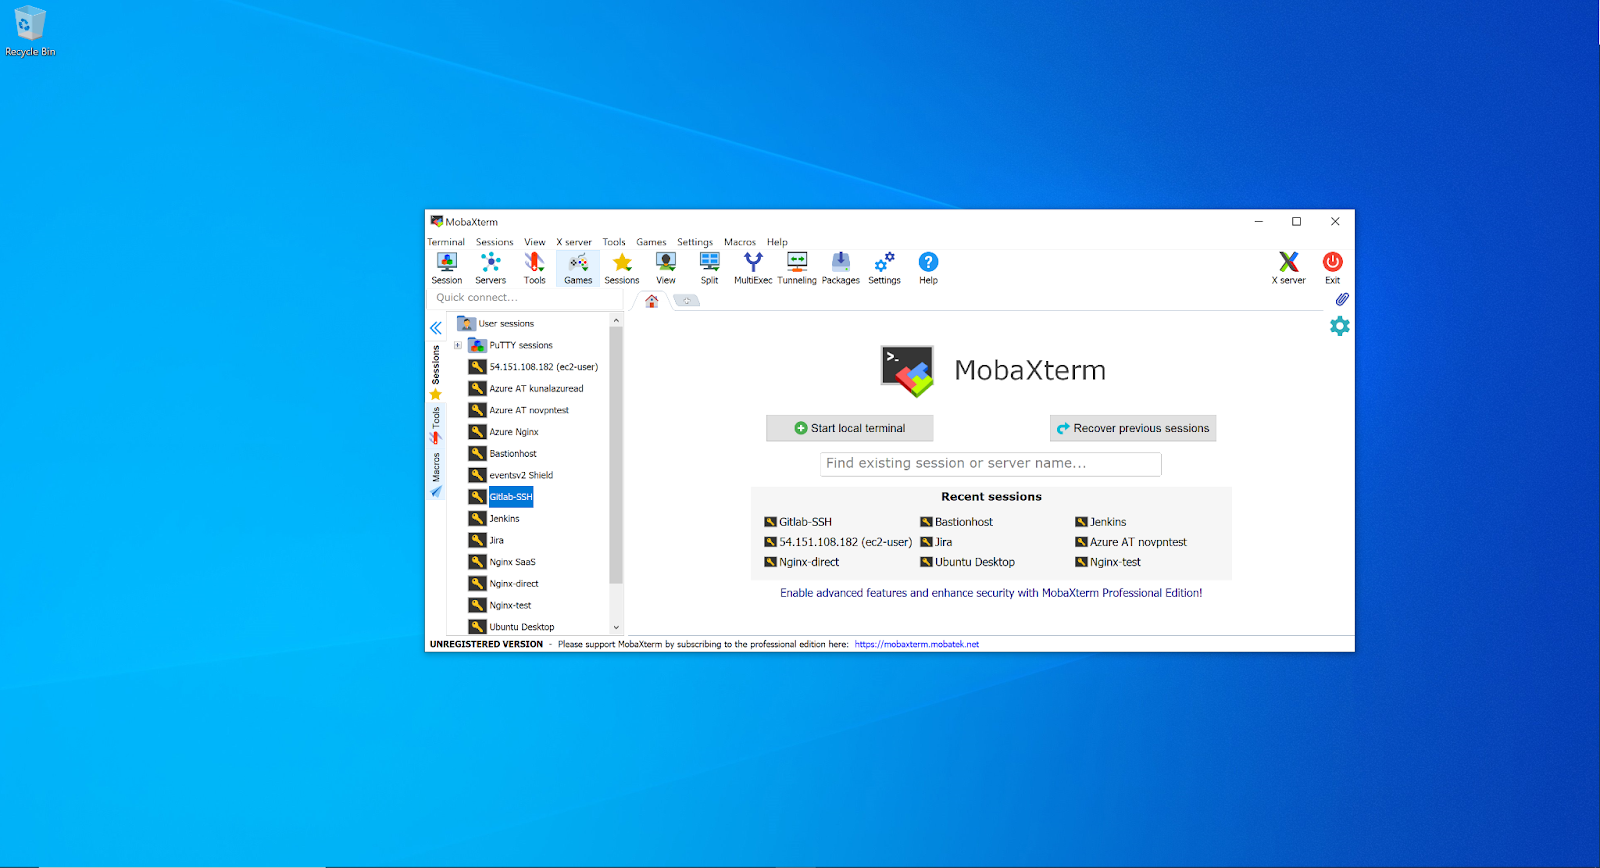This screenshot has height=868, width=1600.
Task: Switch to Tools vertical sidebar tab
Action: point(436,425)
